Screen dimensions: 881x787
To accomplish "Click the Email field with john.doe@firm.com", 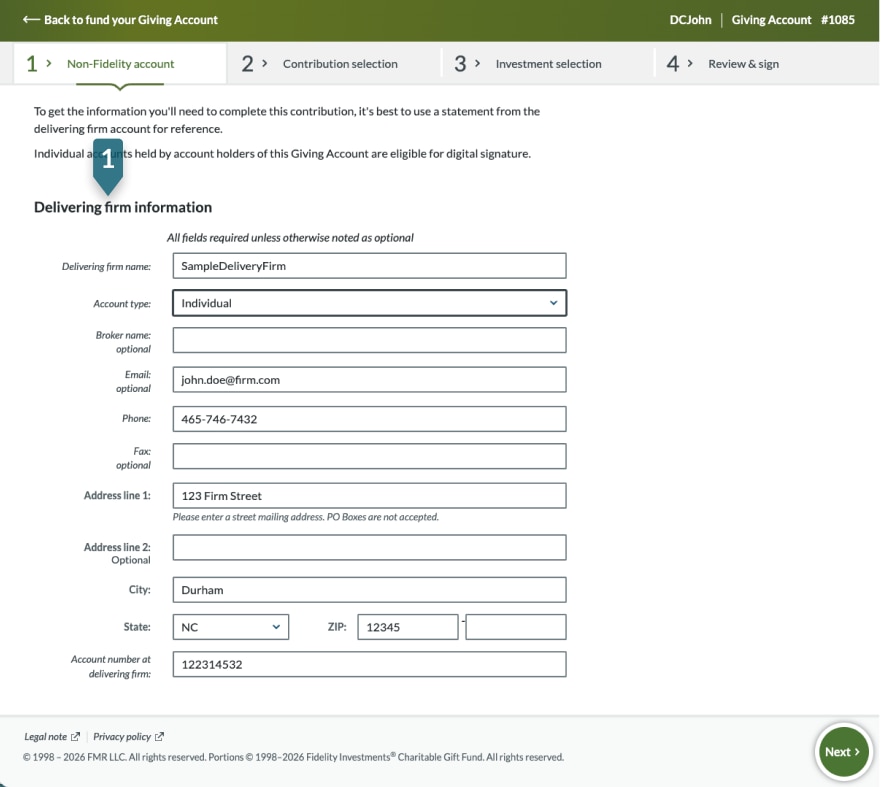I will tap(369, 380).
